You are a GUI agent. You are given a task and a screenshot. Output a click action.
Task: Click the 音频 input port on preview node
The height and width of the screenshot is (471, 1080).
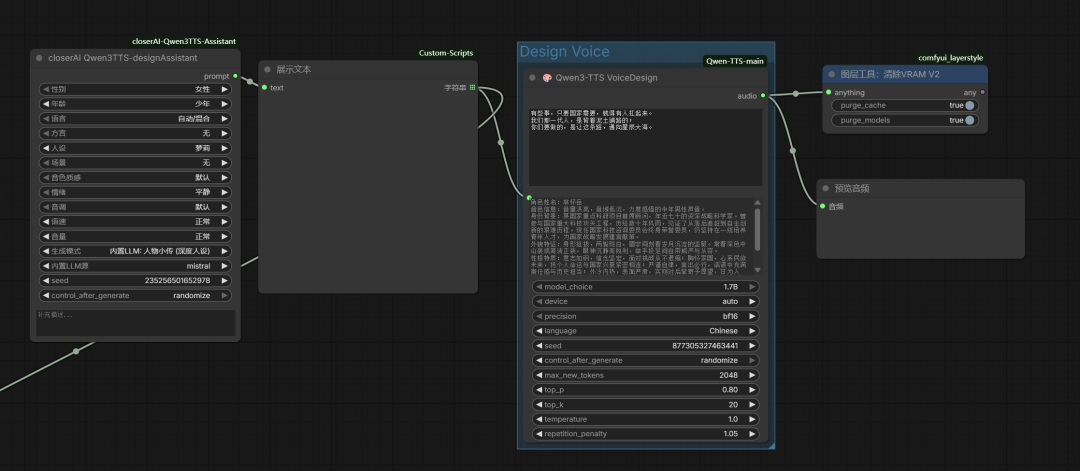pos(822,206)
